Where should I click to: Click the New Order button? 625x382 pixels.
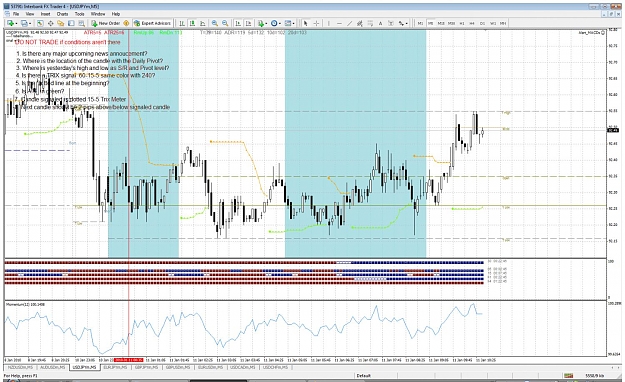click(x=106, y=23)
